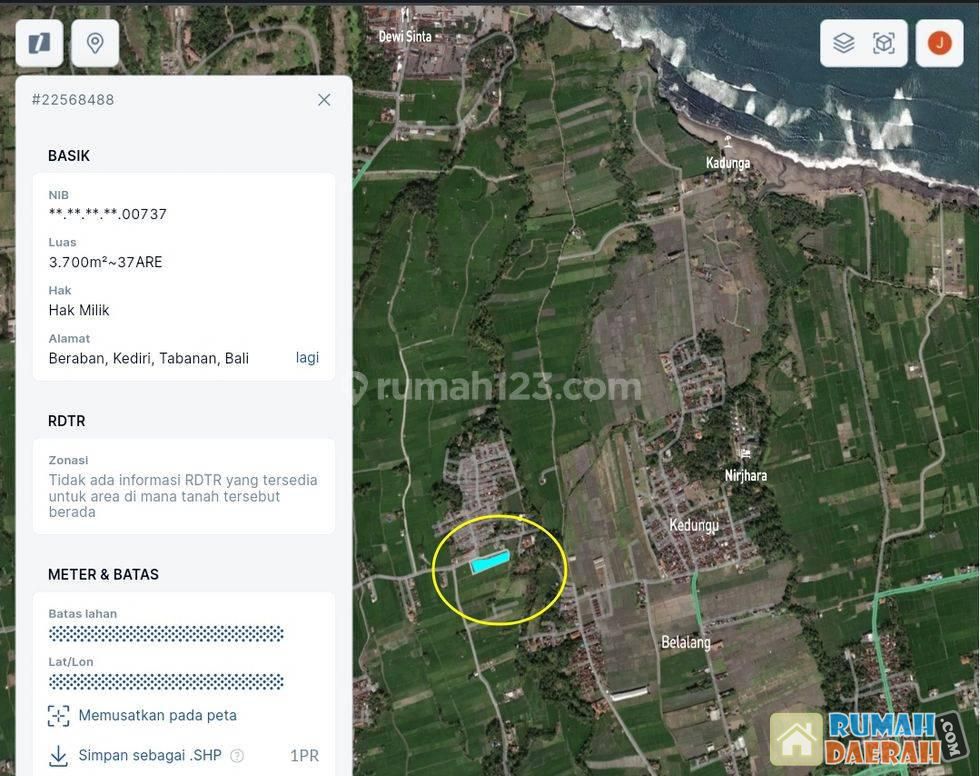Image resolution: width=980 pixels, height=776 pixels.
Task: Open the orange J user avatar
Action: (x=939, y=43)
